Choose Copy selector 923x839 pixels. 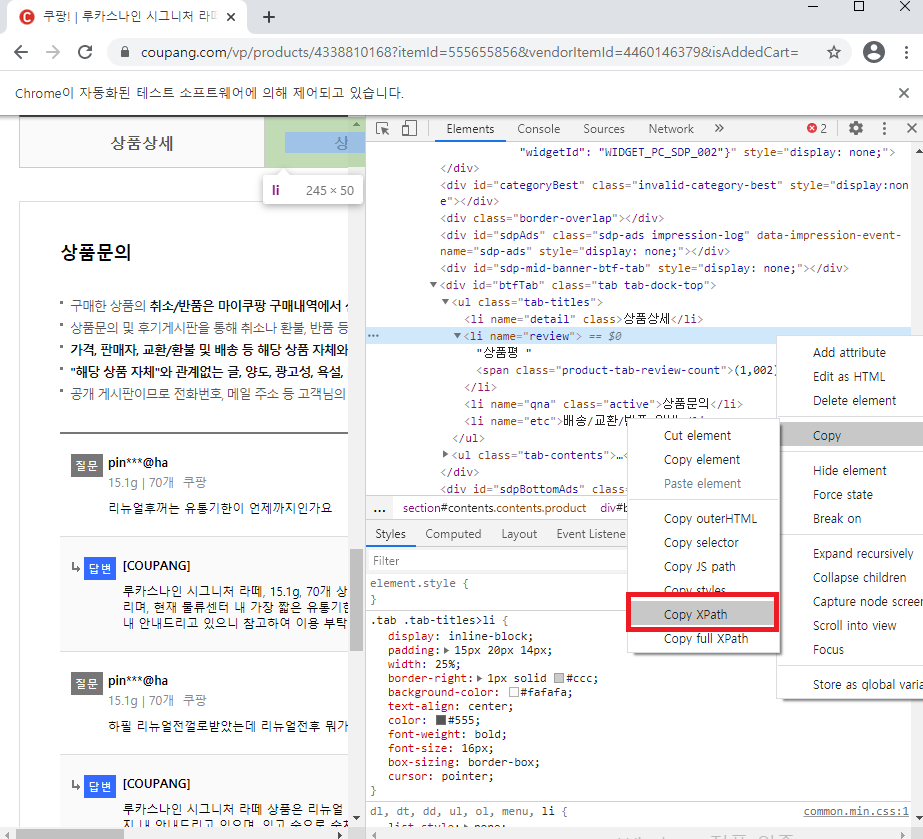(703, 543)
